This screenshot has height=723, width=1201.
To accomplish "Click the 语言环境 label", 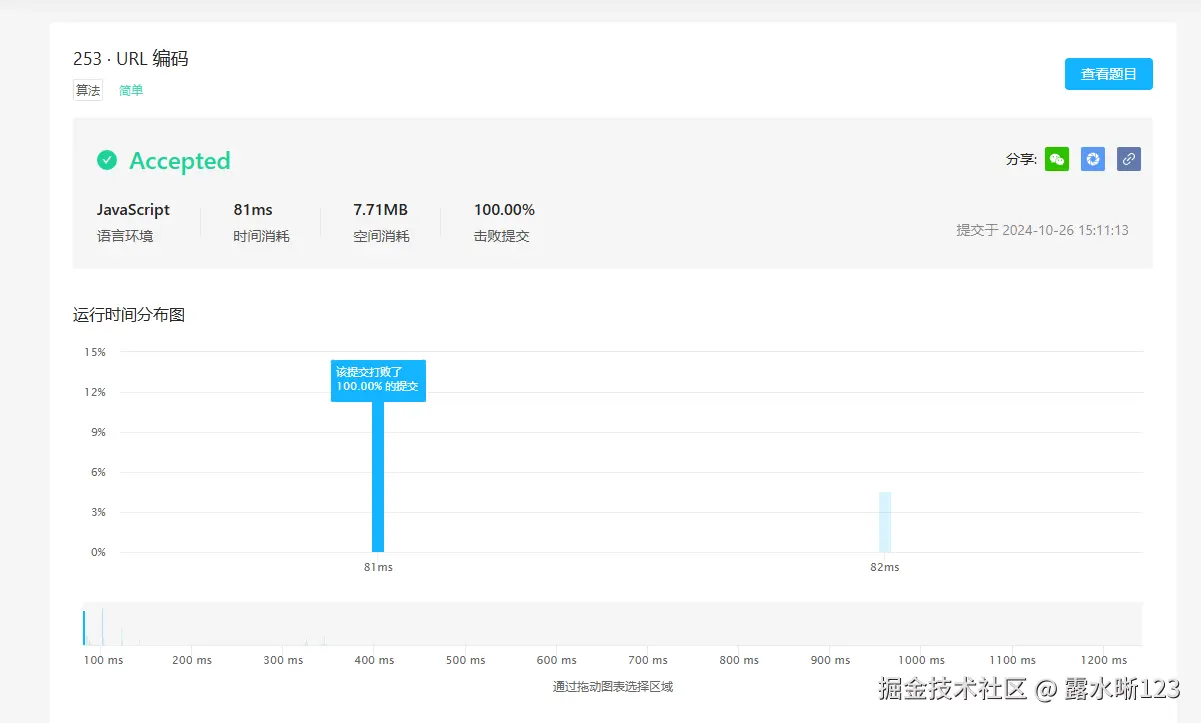I will pyautogui.click(x=125, y=237).
